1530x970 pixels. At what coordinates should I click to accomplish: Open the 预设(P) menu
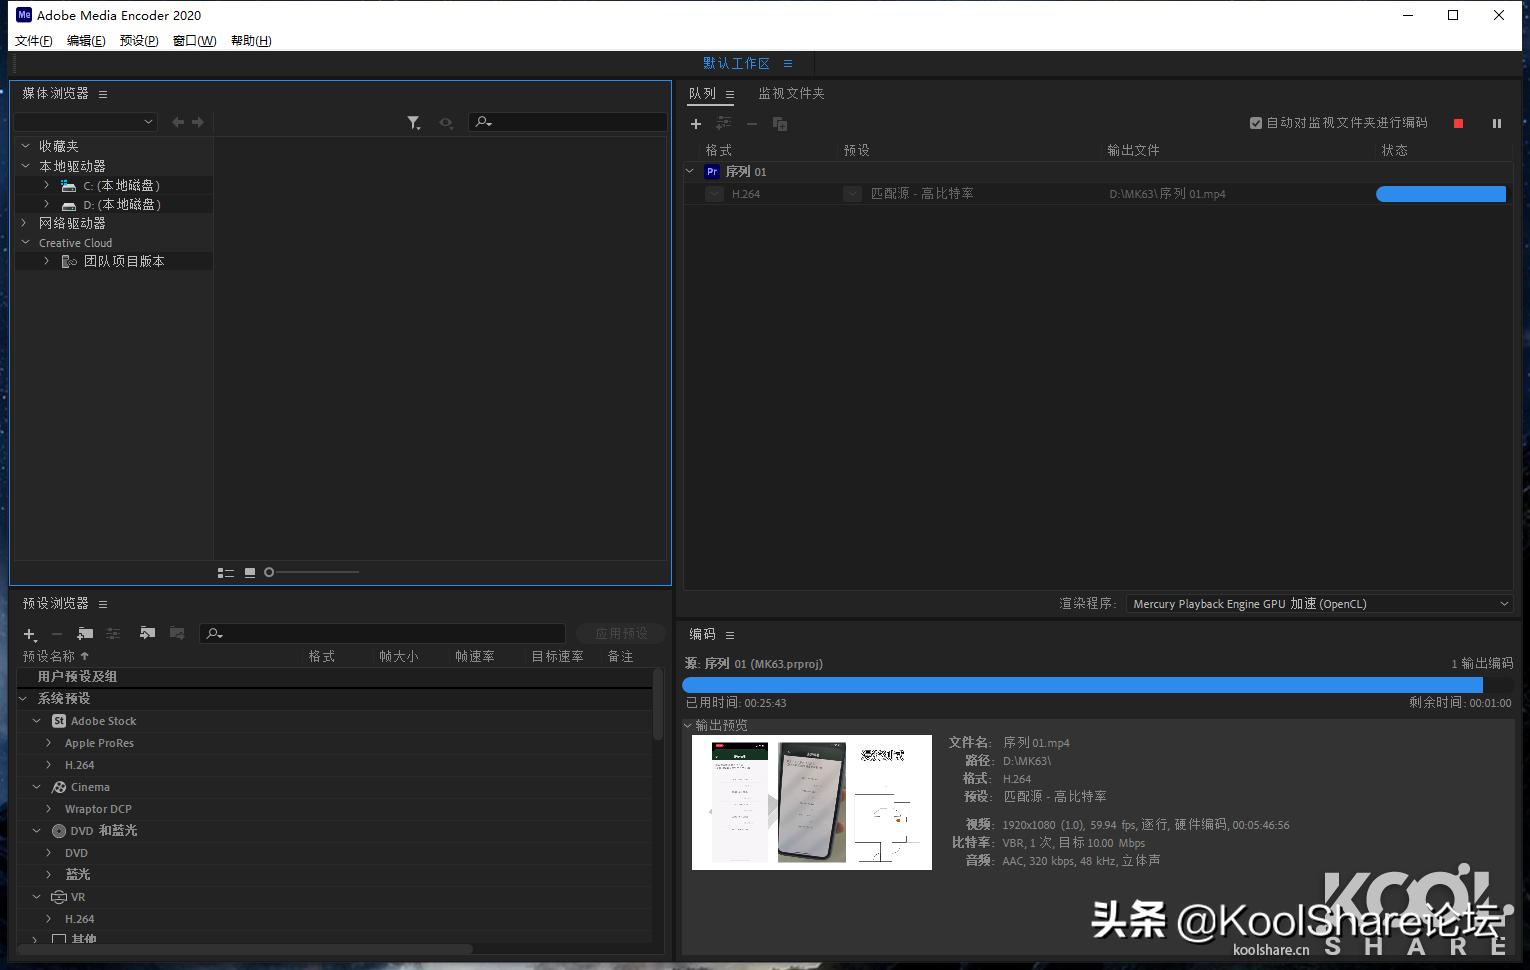(138, 41)
